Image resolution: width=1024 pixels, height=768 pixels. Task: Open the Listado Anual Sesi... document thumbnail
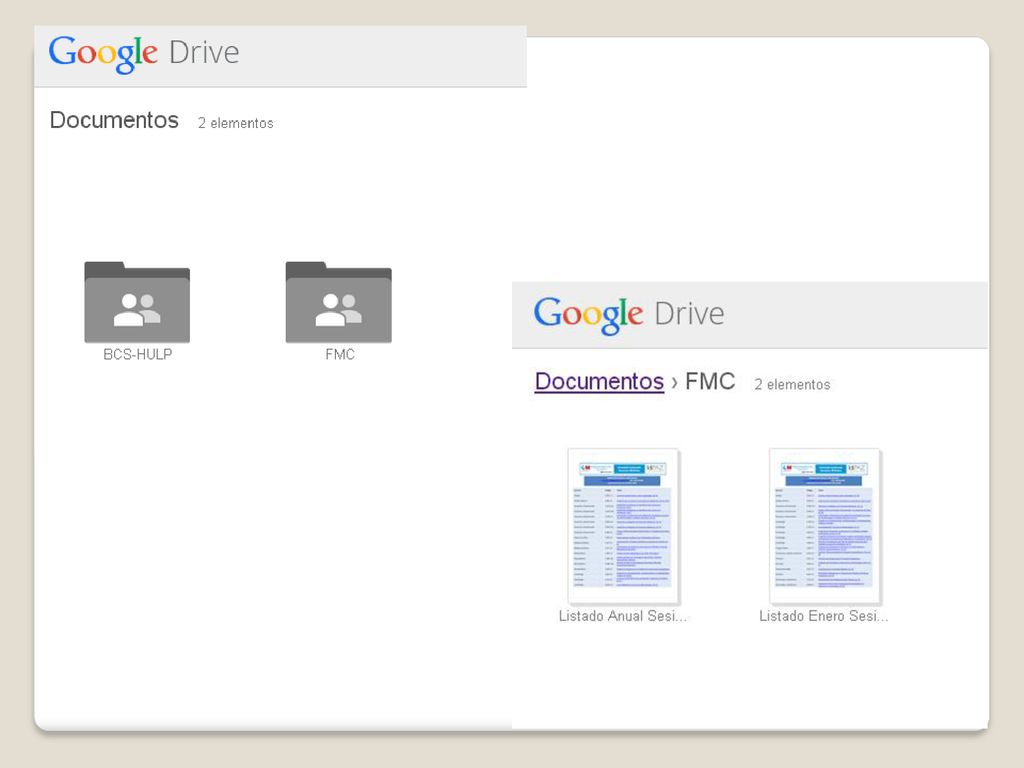624,526
